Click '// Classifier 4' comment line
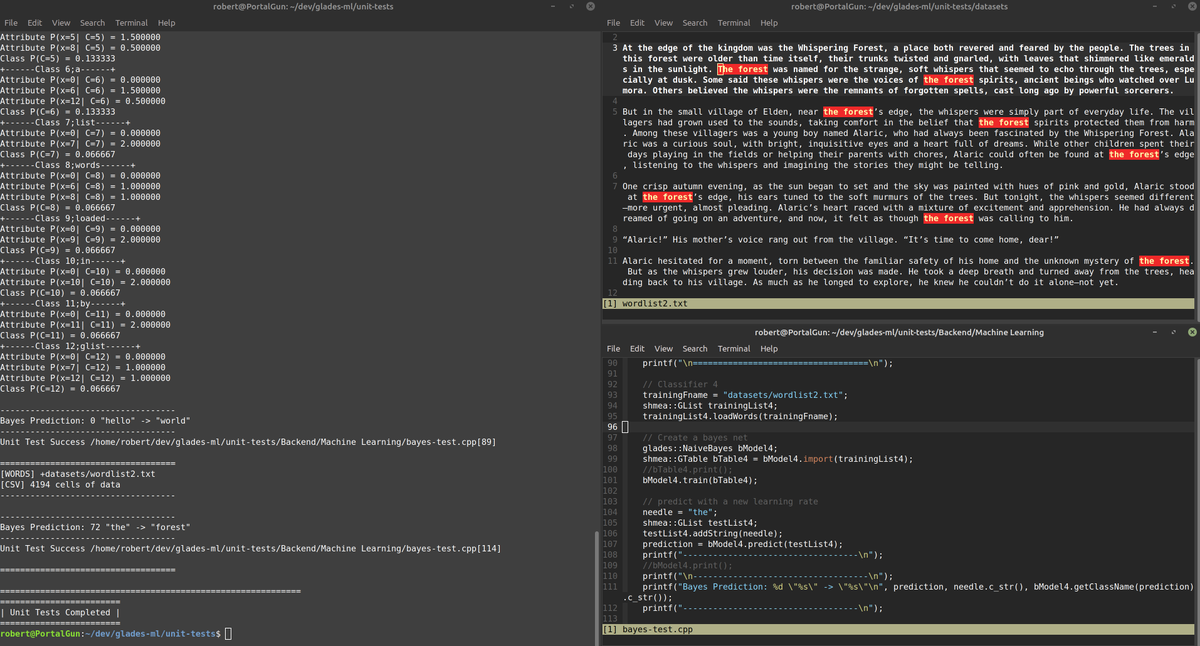Image resolution: width=1200 pixels, height=646 pixels. click(x=681, y=384)
